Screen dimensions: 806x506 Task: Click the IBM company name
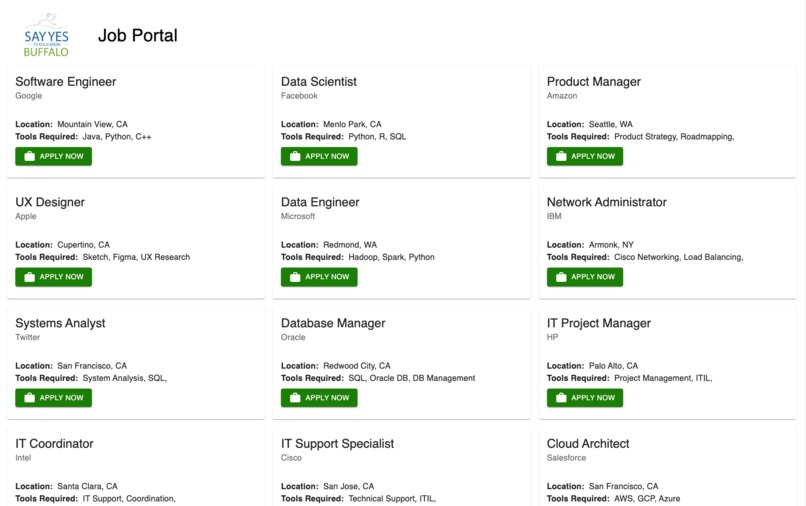click(x=554, y=216)
